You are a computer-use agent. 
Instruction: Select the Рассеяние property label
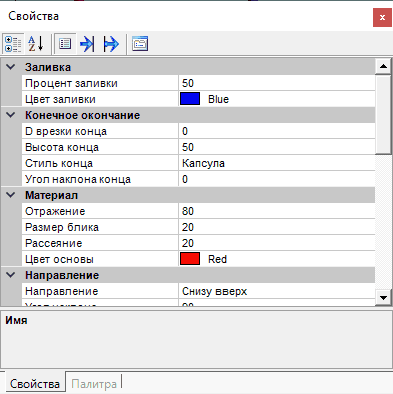pyautogui.click(x=54, y=243)
